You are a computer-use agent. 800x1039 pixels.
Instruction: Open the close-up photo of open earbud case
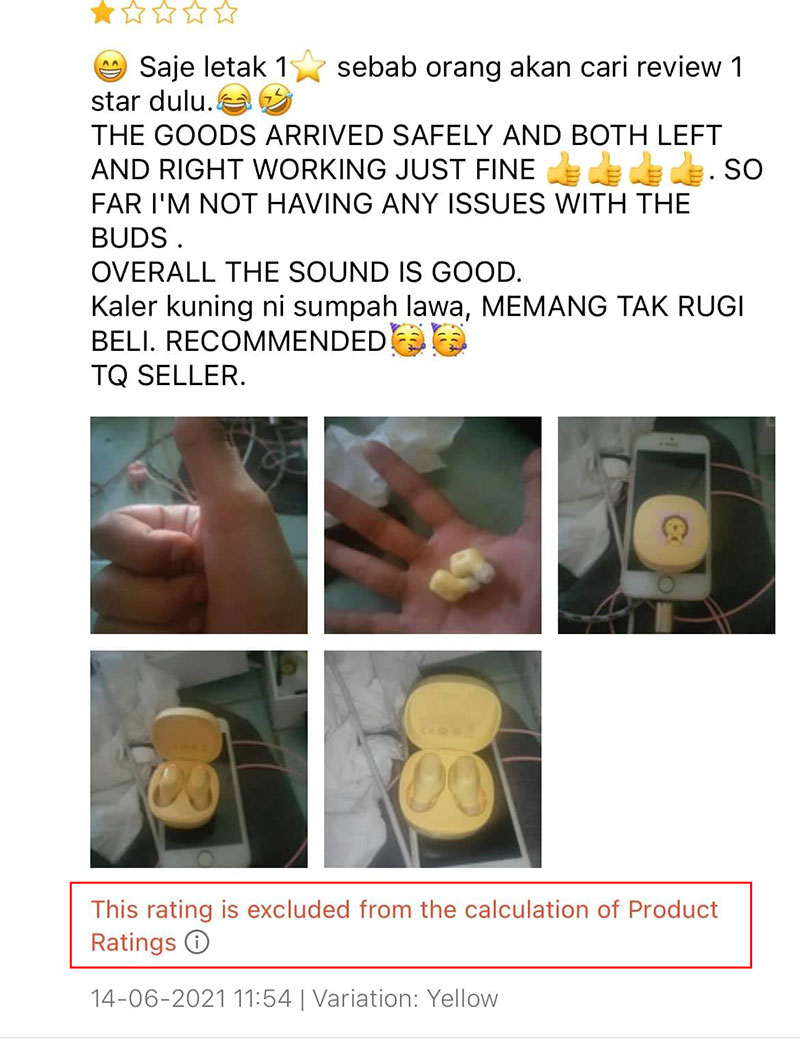[x=433, y=759]
